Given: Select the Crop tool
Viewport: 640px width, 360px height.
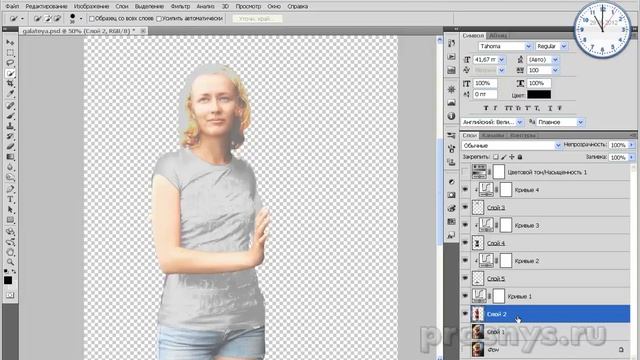Looking at the screenshot, I should (x=10, y=84).
